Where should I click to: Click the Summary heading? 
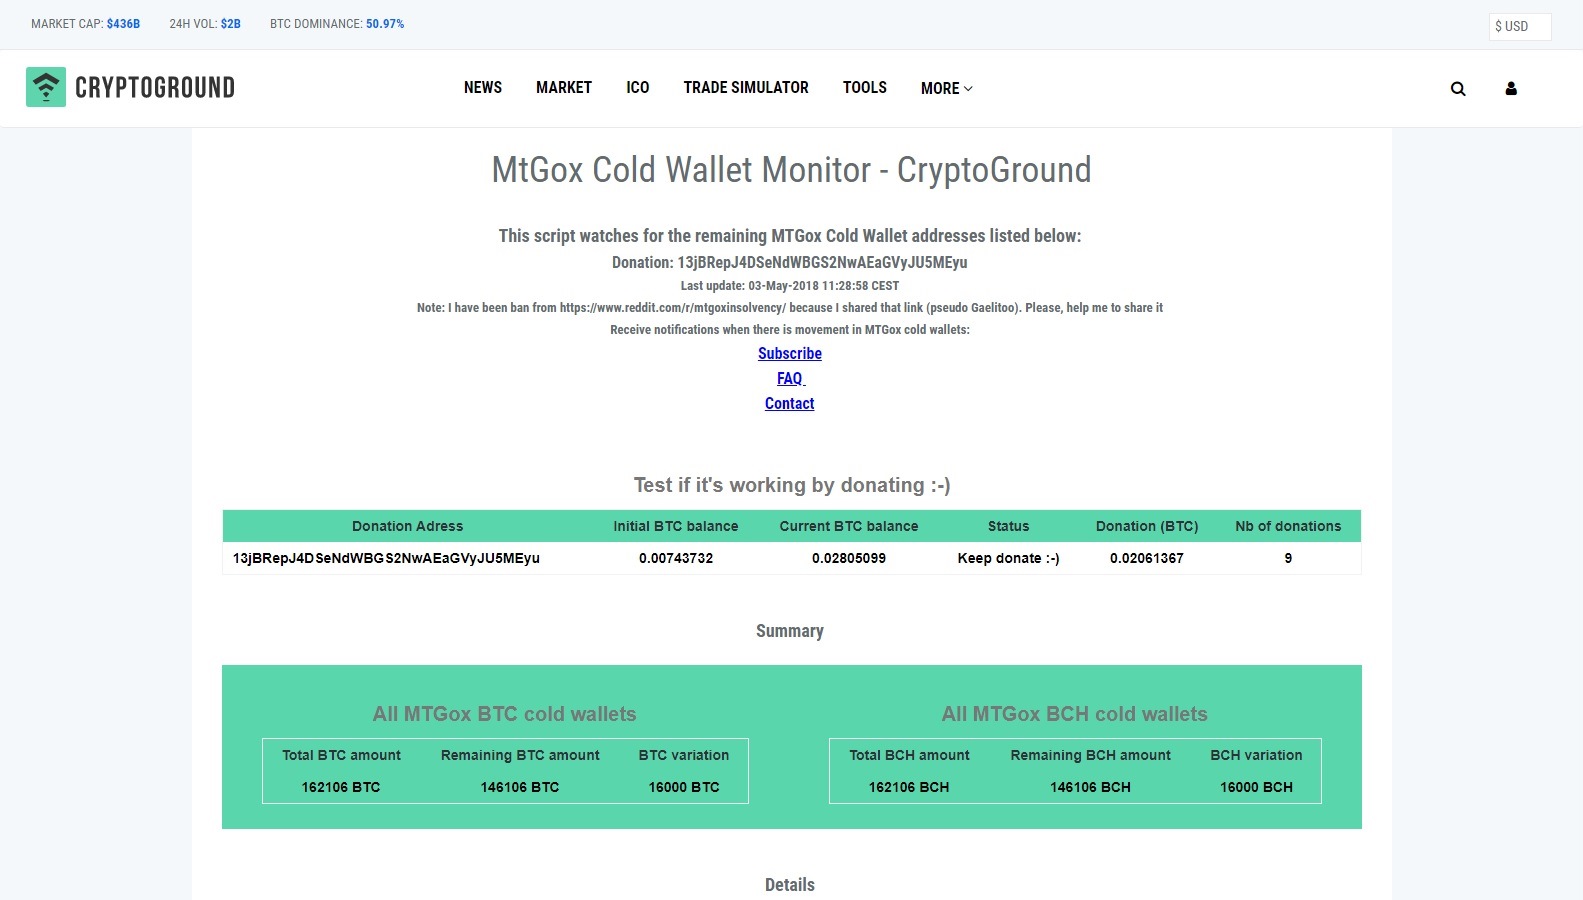790,631
